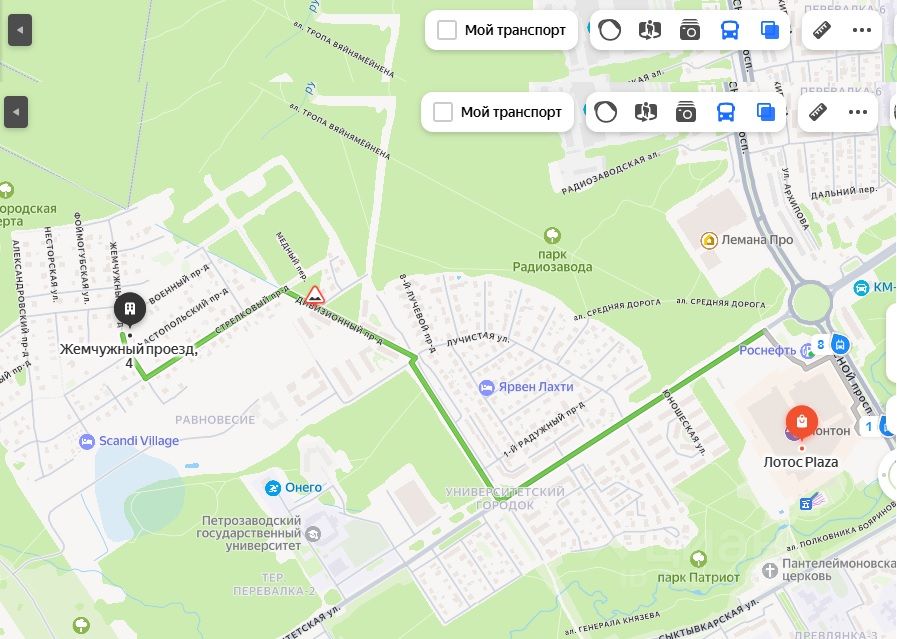The height and width of the screenshot is (639, 897).
Task: Toggle public transport bus layer in upper toolbar
Action: pos(730,30)
